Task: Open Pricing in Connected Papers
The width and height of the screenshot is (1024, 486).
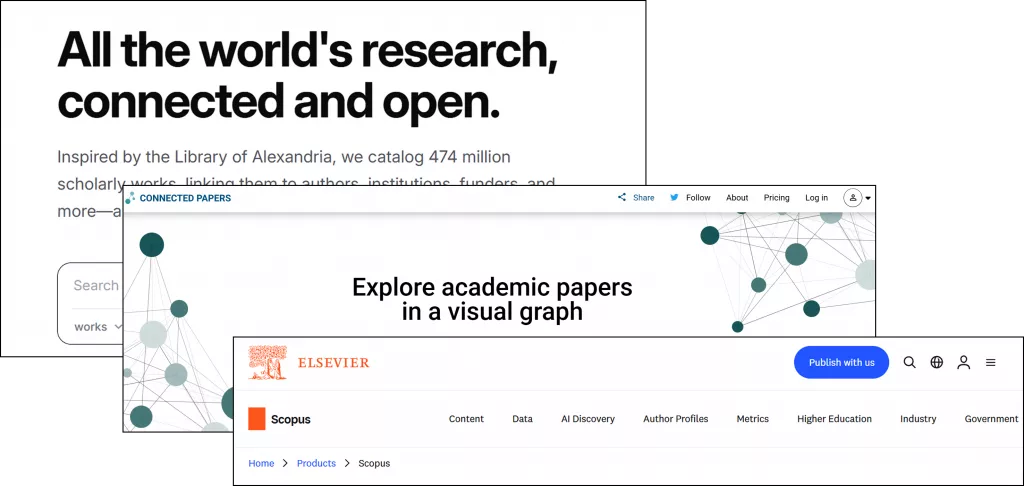Action: click(776, 197)
